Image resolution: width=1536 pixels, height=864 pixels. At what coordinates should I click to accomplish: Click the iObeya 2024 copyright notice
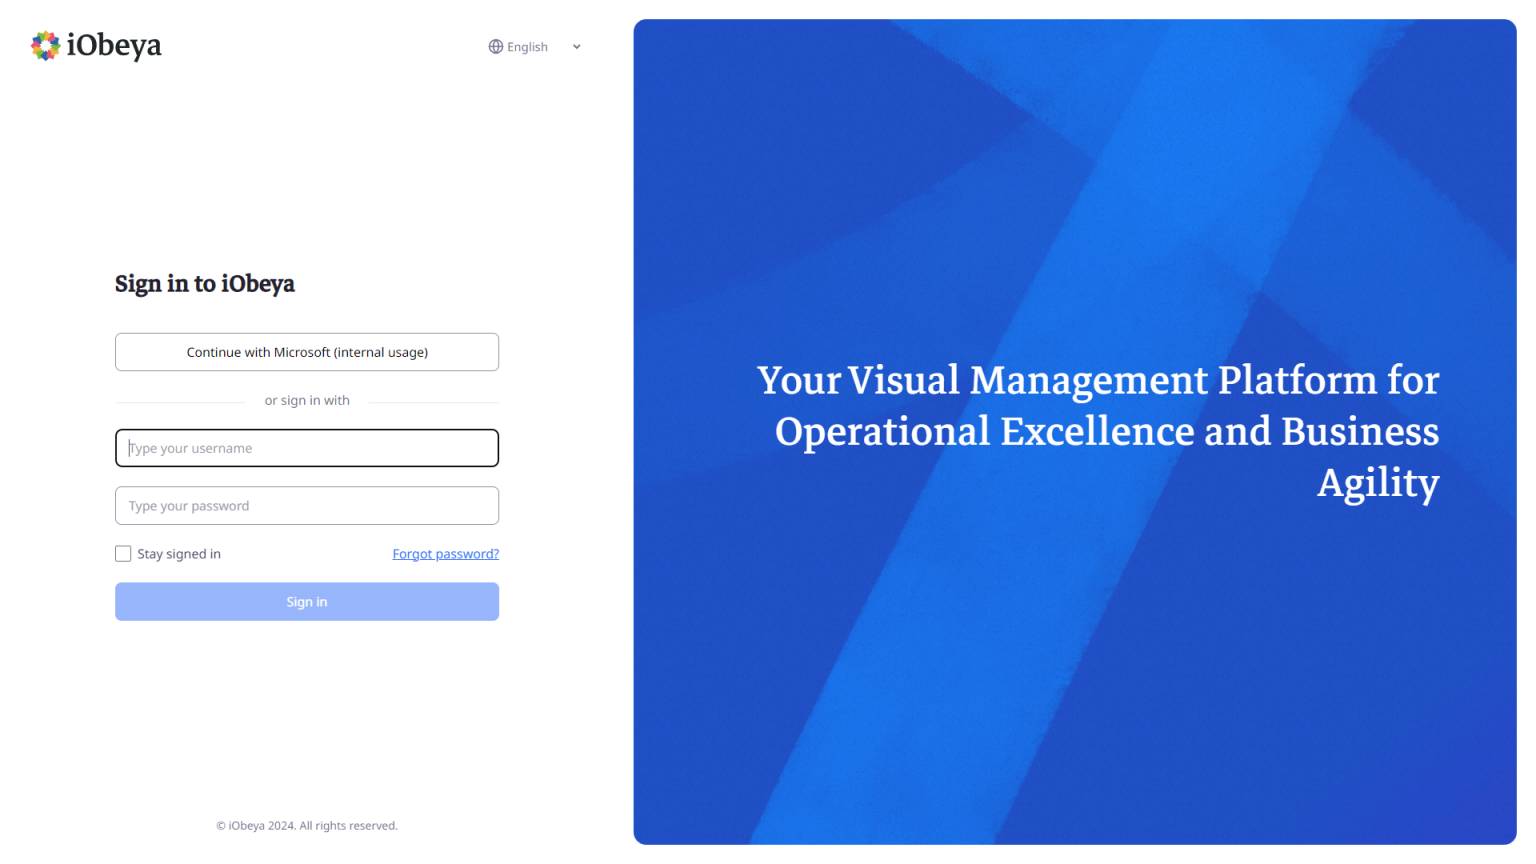pyautogui.click(x=307, y=826)
